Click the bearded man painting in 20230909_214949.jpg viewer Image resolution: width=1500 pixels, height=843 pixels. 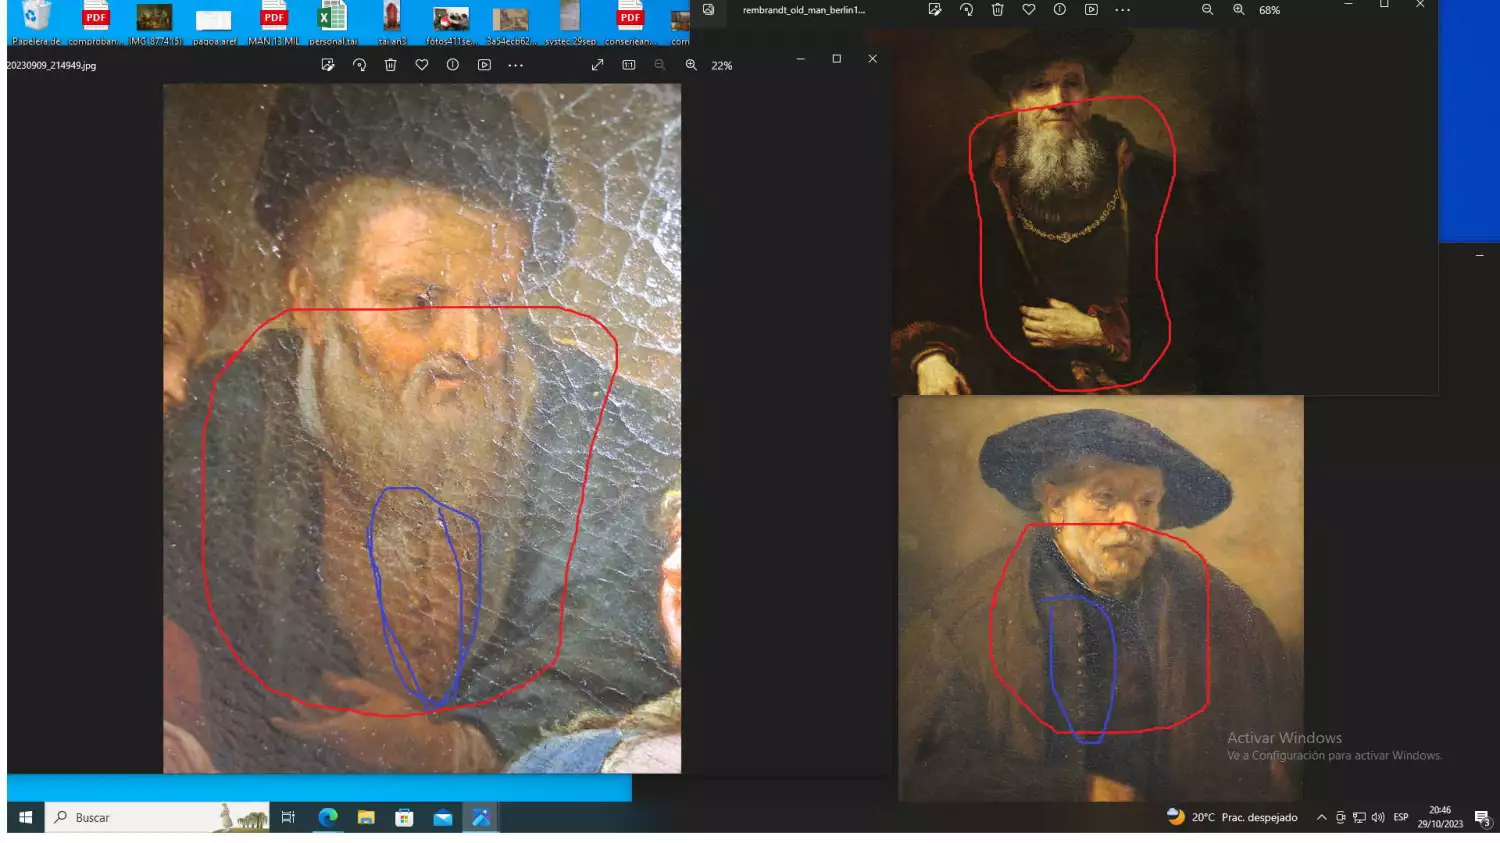pyautogui.click(x=422, y=428)
